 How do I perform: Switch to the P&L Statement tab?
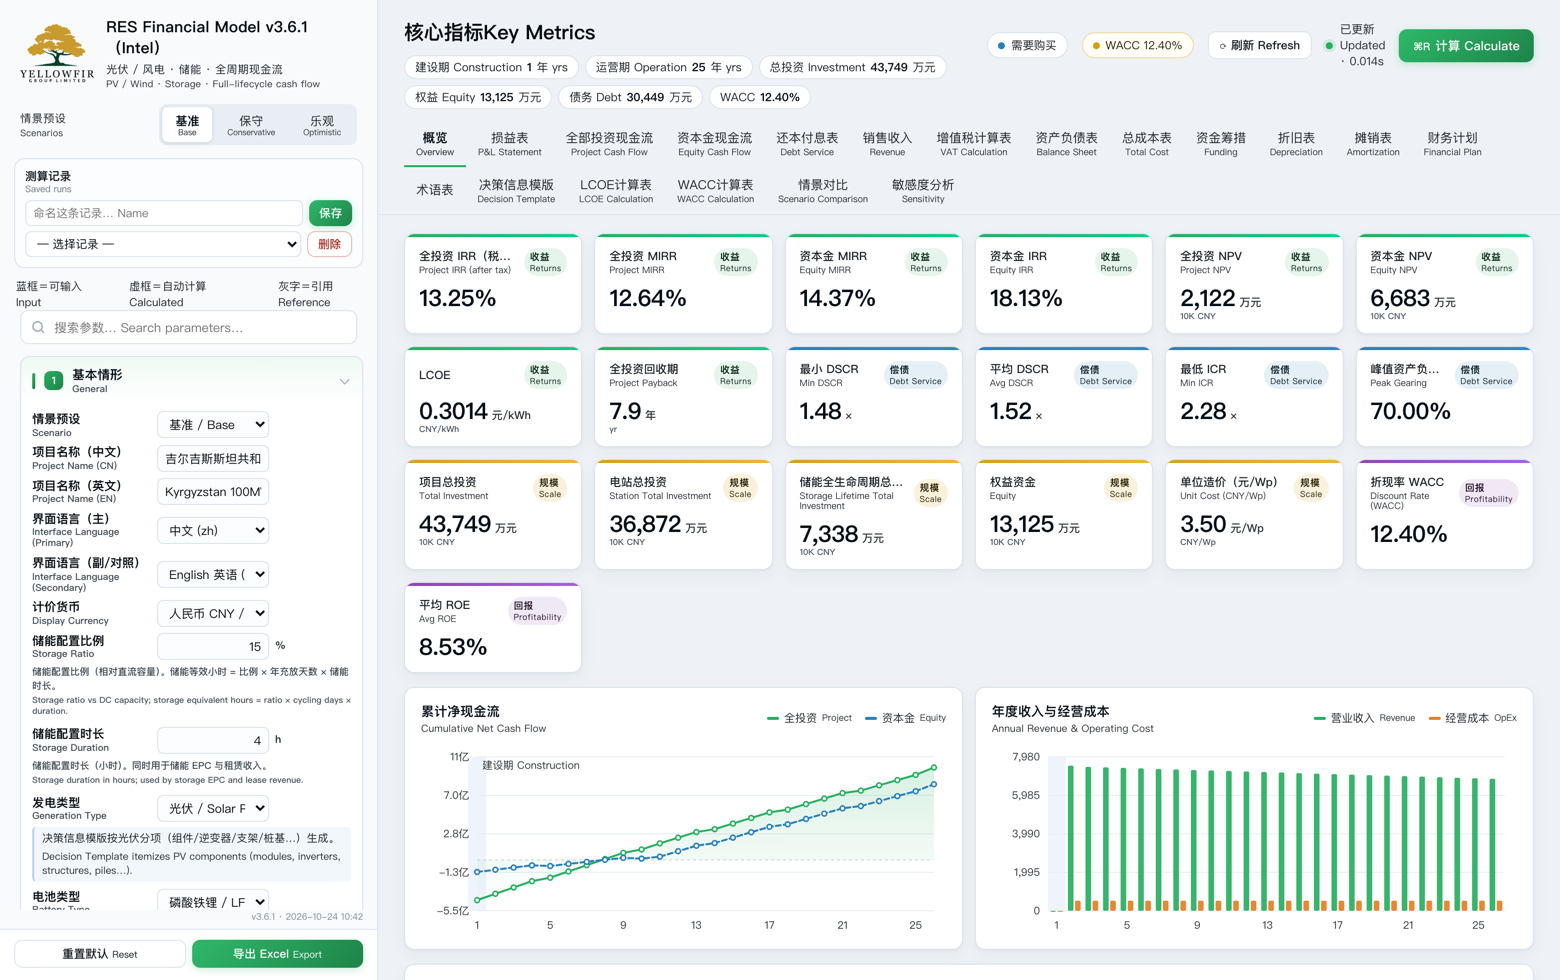[509, 144]
